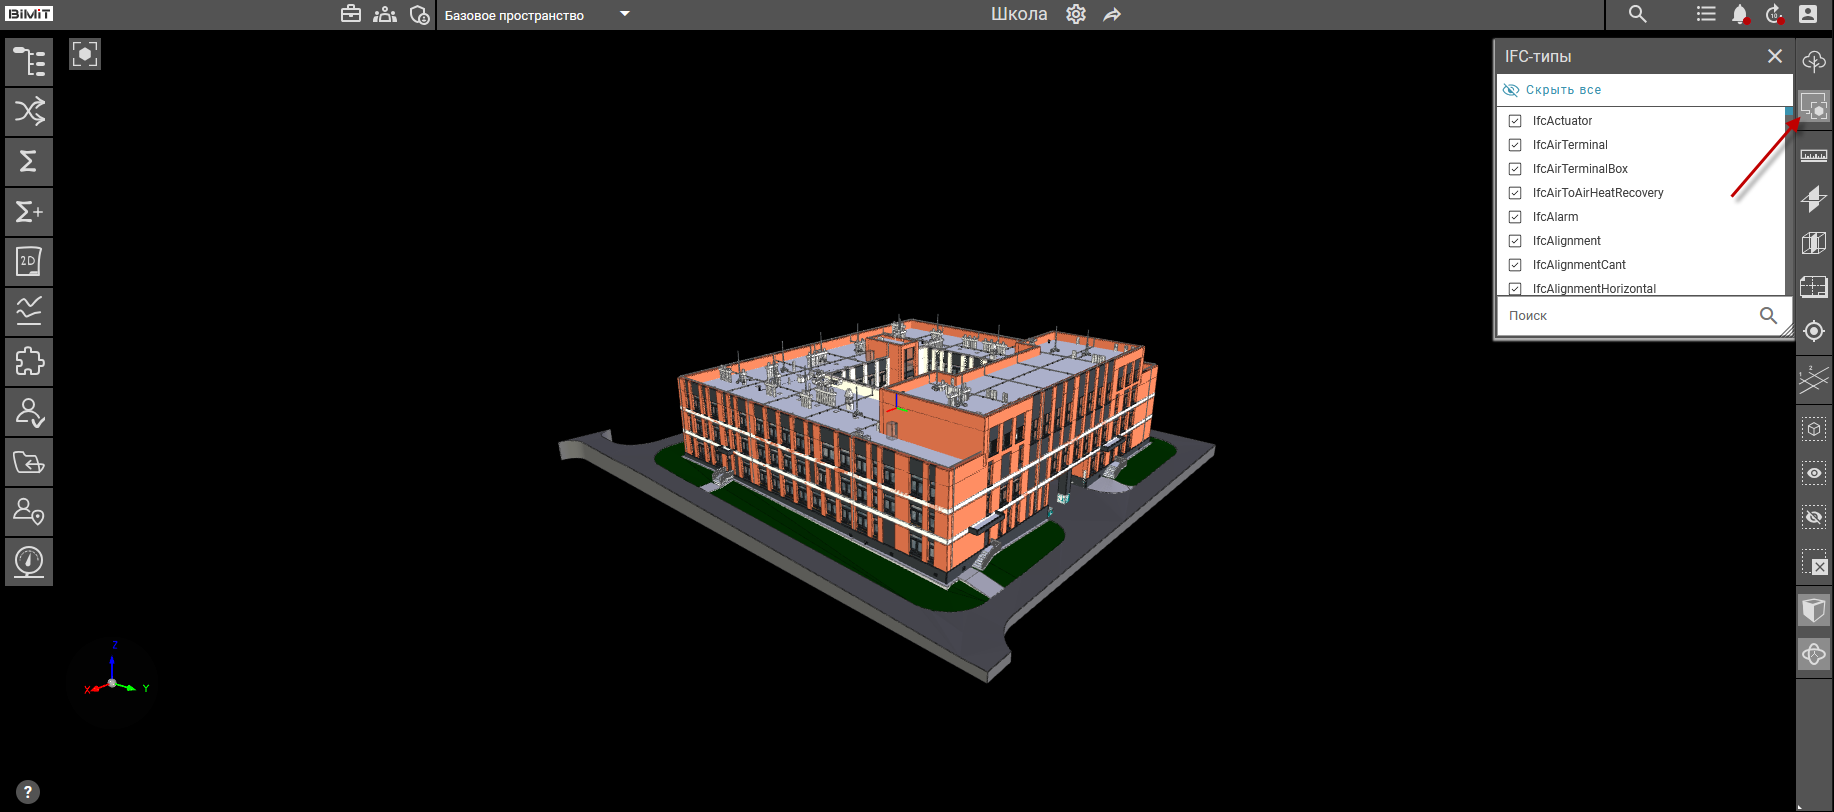Image resolution: width=1834 pixels, height=812 pixels.
Task: Click the share arrow next to Школа
Action: 1112,14
